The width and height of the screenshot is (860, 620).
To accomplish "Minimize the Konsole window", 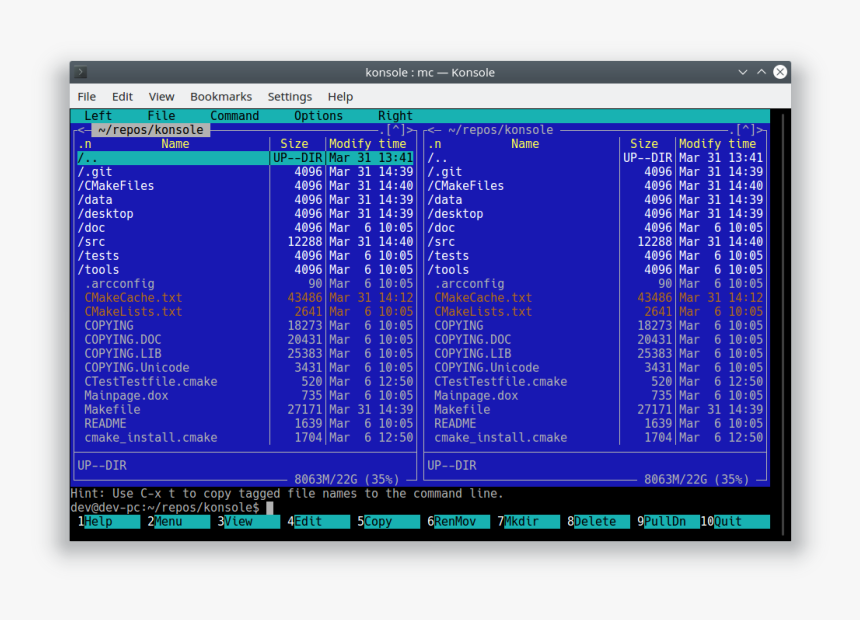I will 743,72.
